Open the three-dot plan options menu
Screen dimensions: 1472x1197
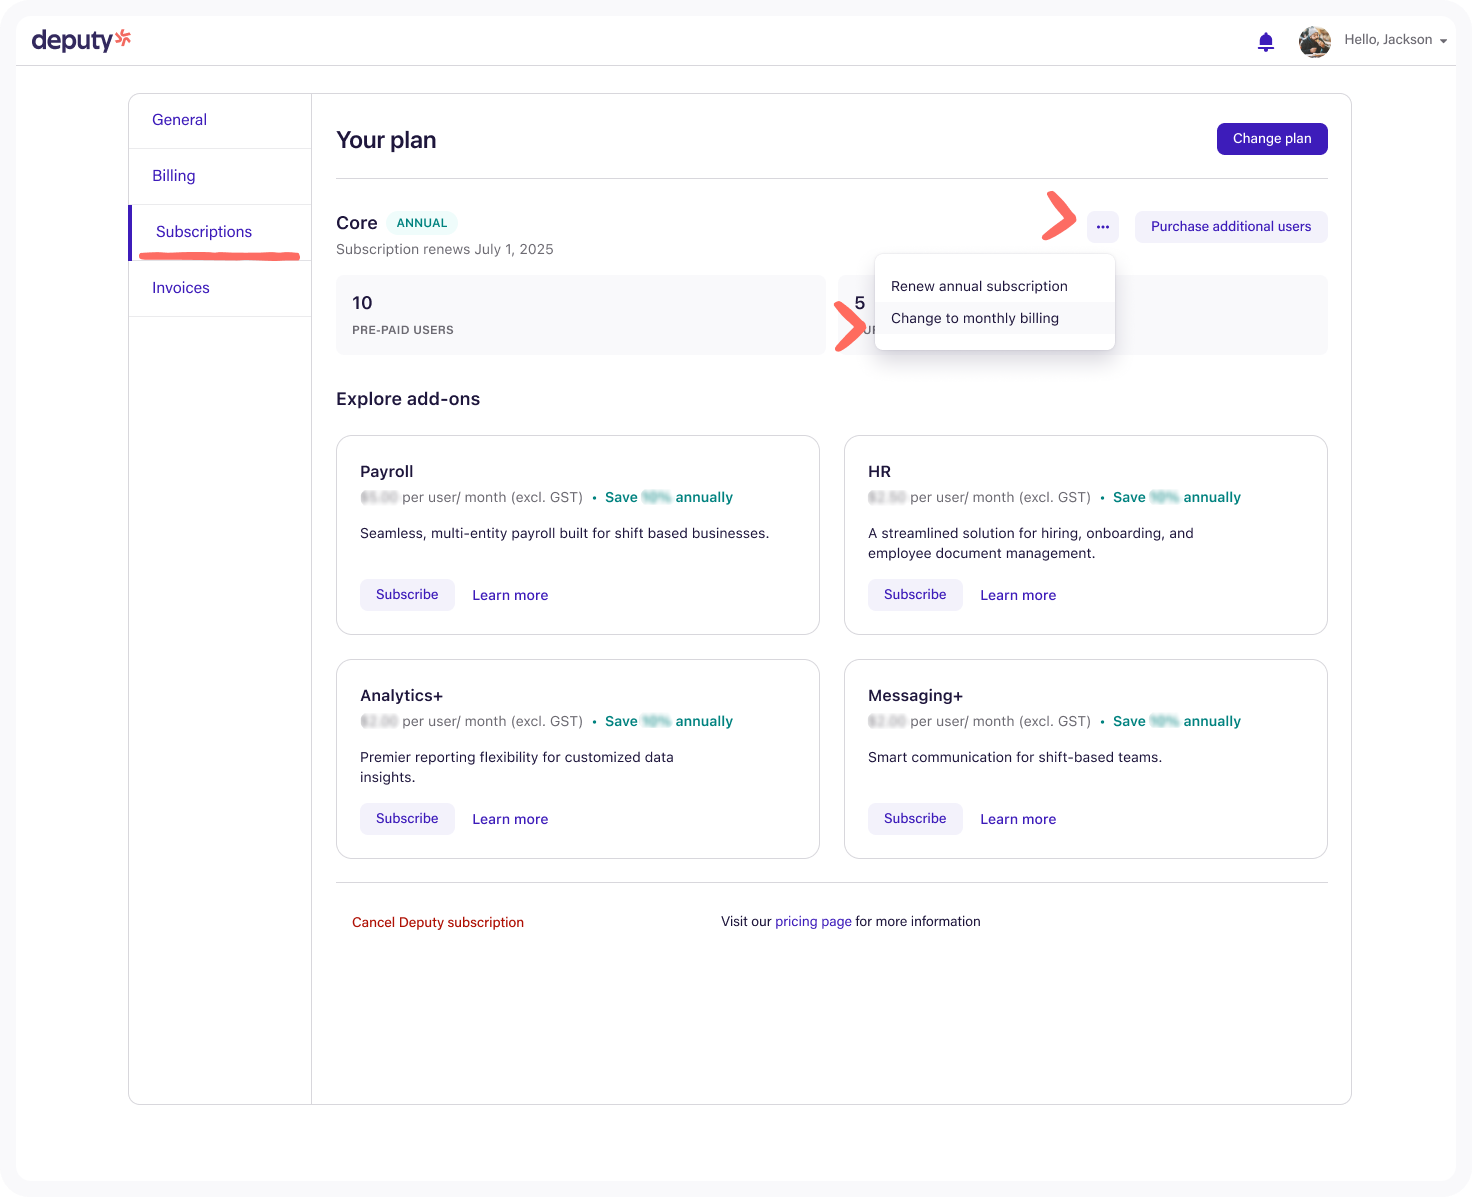[x=1102, y=227]
